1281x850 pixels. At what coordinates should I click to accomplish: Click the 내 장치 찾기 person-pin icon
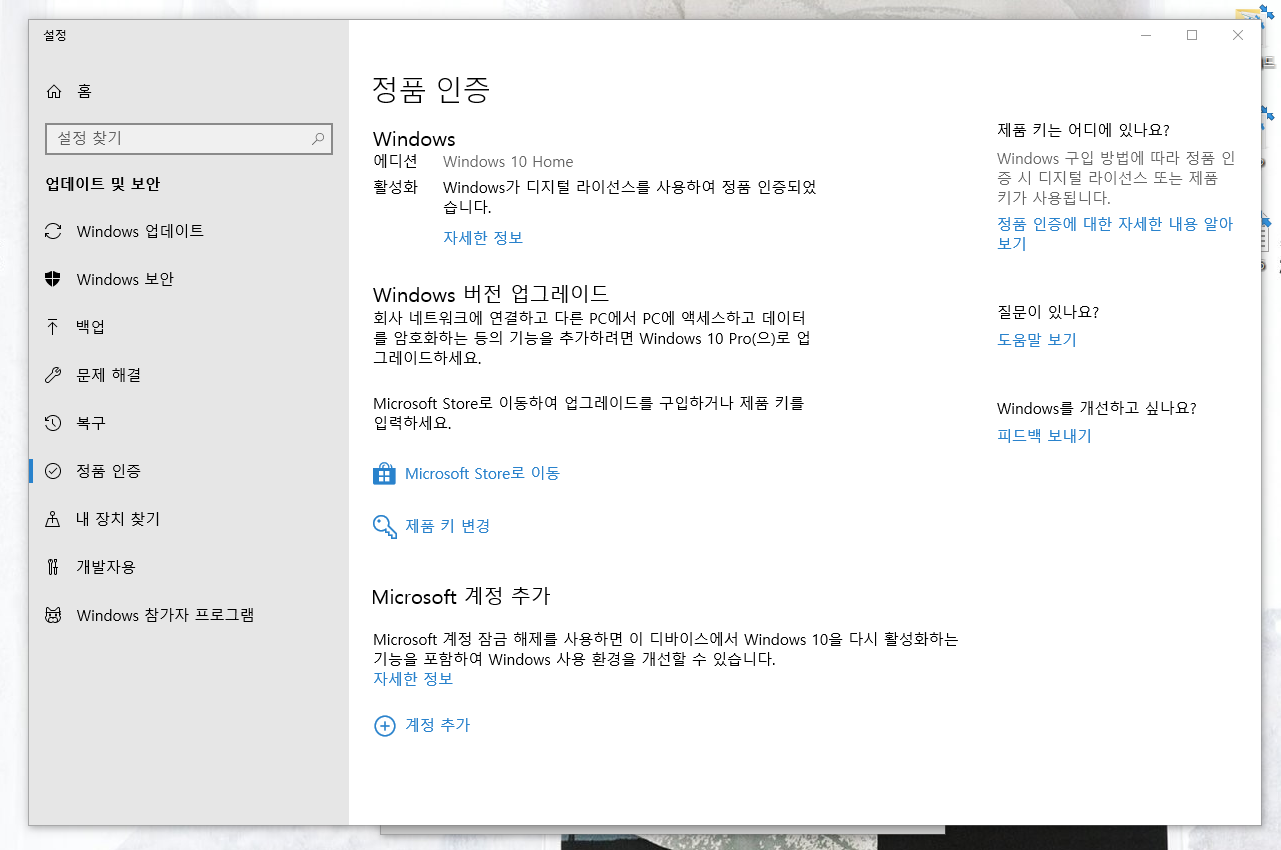tap(54, 519)
